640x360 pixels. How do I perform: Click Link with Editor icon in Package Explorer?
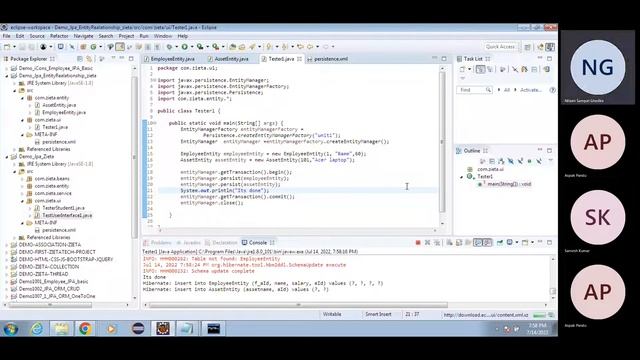click(x=89, y=59)
